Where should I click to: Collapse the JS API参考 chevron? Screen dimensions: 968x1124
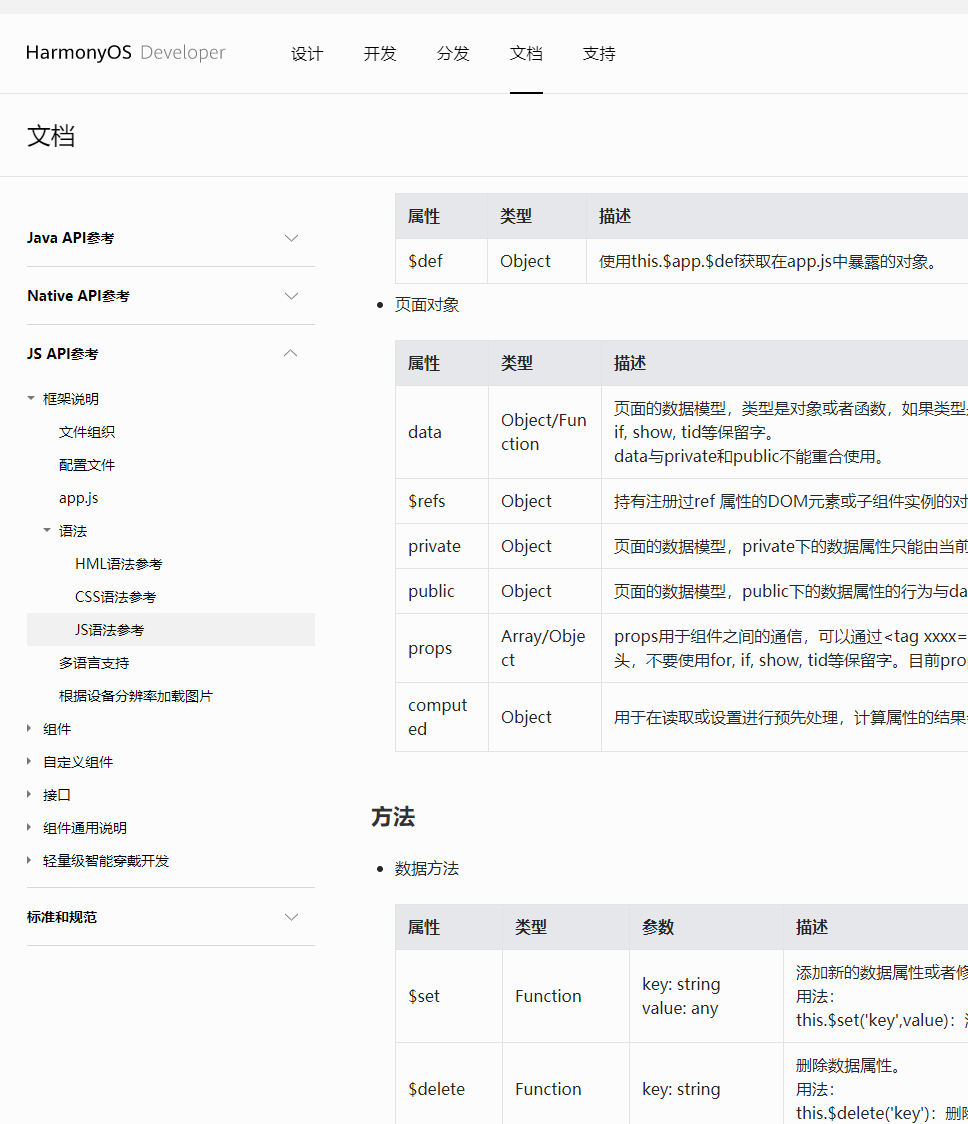tap(291, 353)
